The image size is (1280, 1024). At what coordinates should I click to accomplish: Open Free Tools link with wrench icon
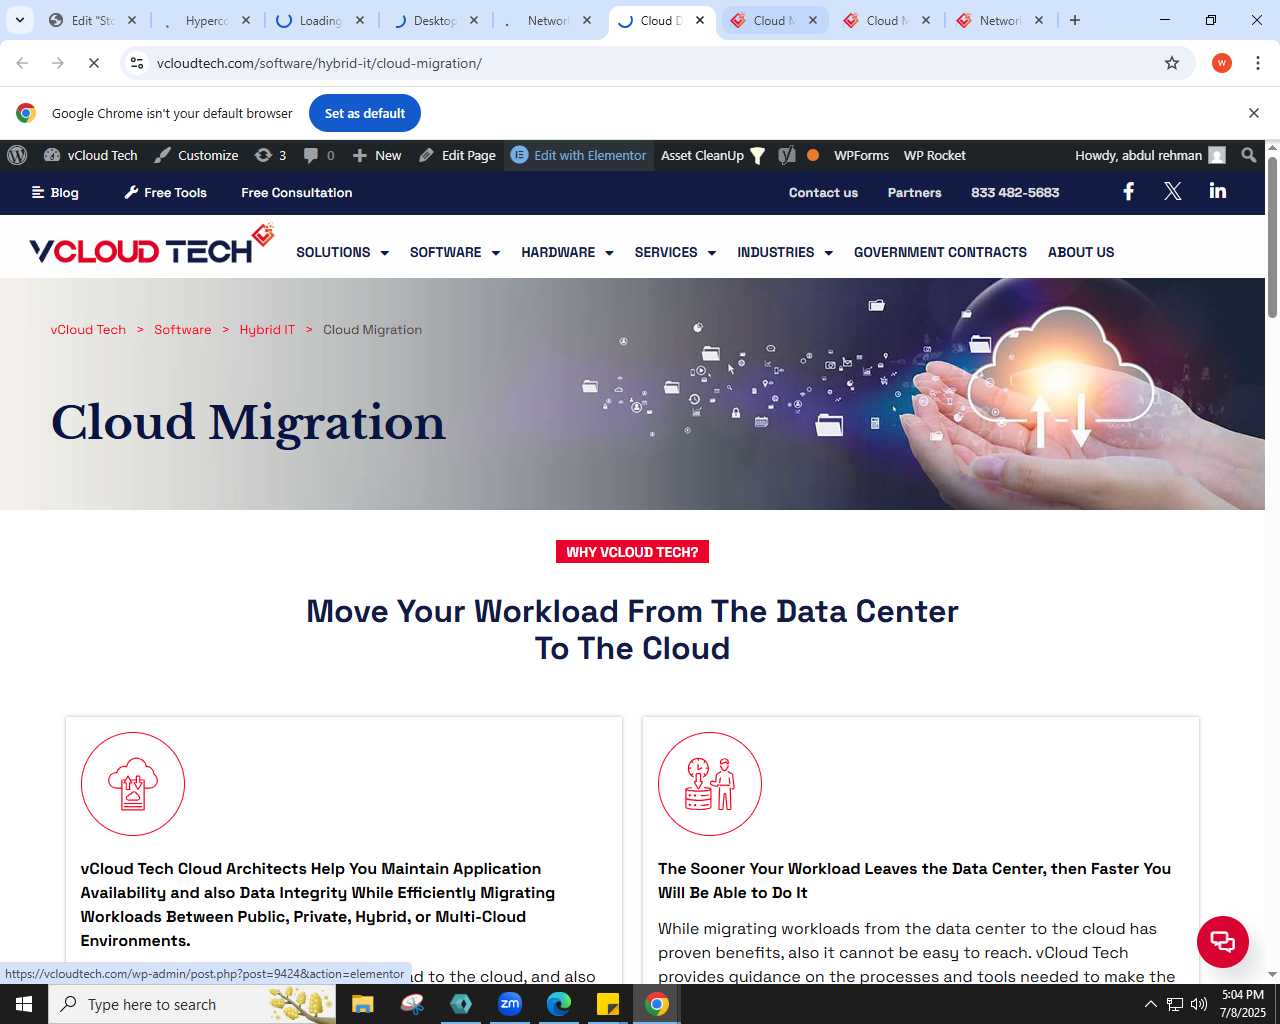pos(165,193)
